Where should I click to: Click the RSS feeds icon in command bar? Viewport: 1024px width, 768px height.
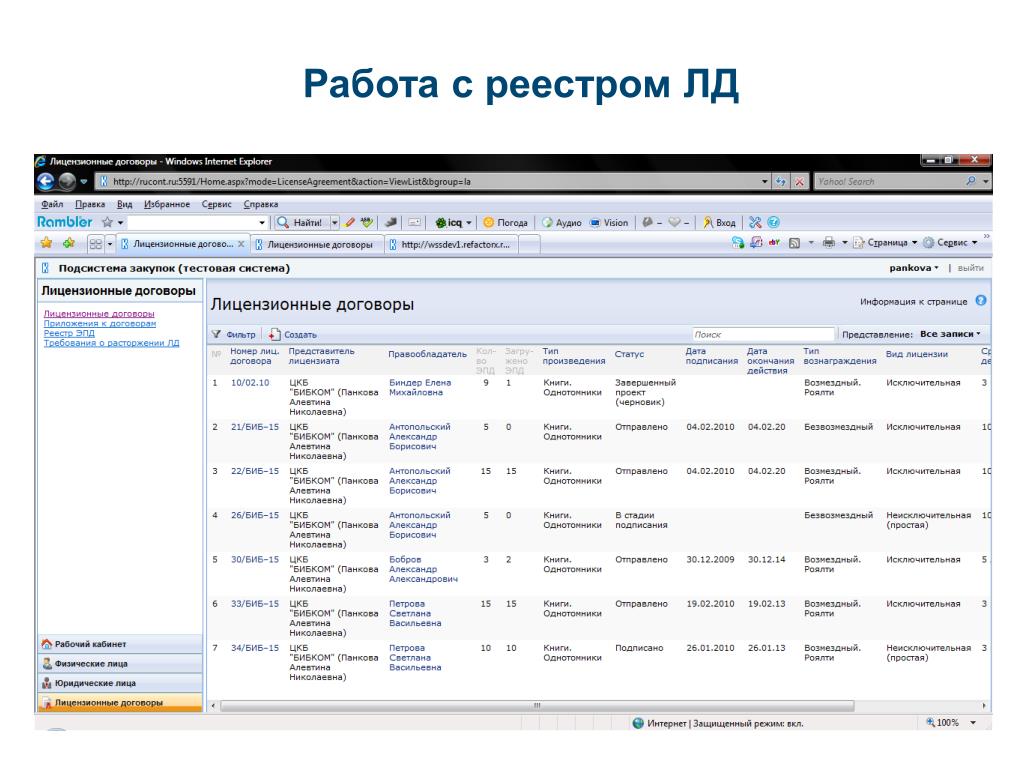[x=794, y=243]
